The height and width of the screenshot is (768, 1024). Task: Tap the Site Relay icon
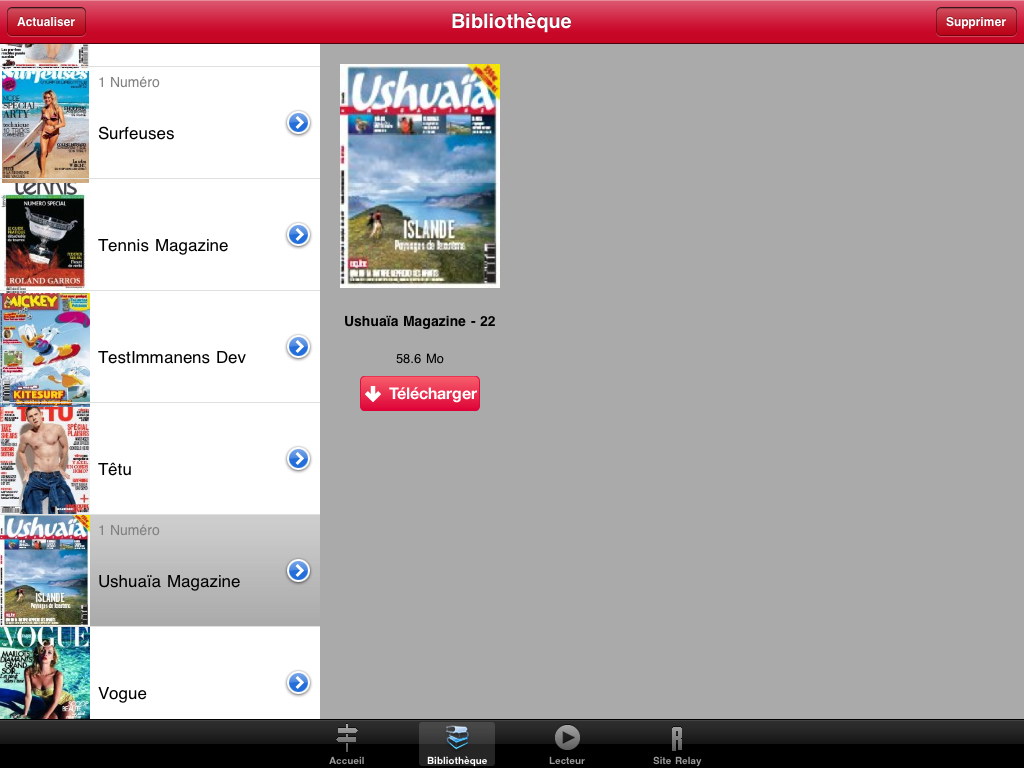coord(677,739)
